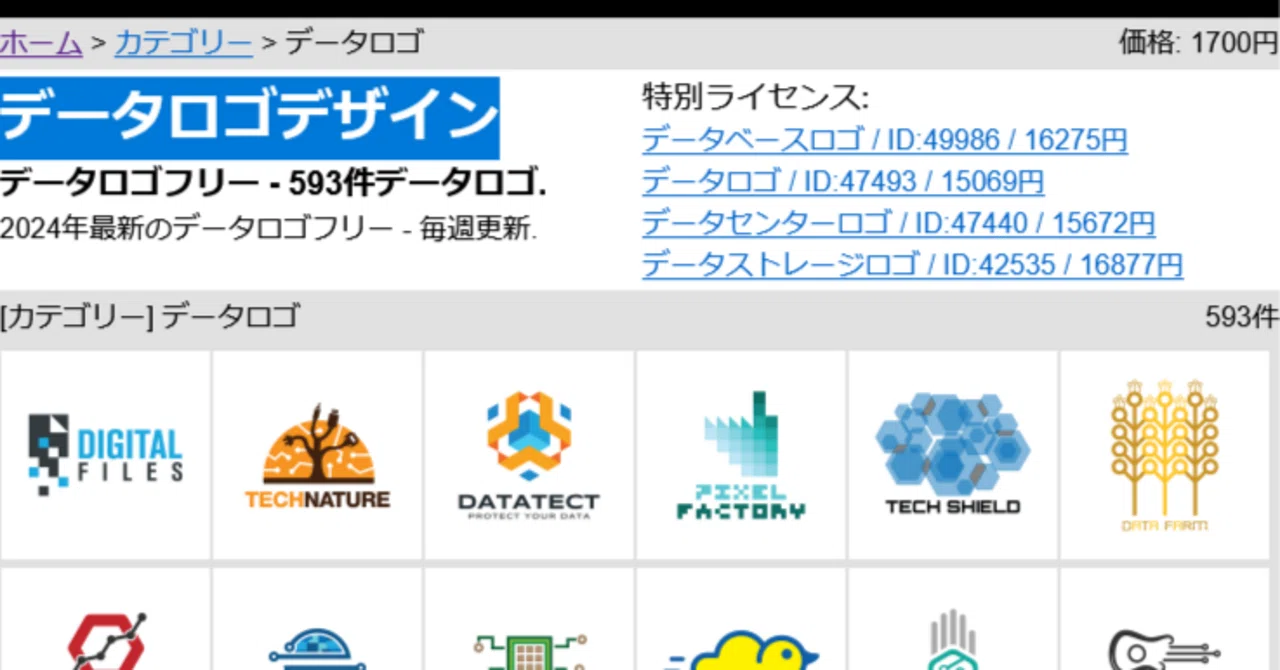The width and height of the screenshot is (1280, 670).
Task: Select the Digital Files logo thumbnail
Action: pos(106,455)
